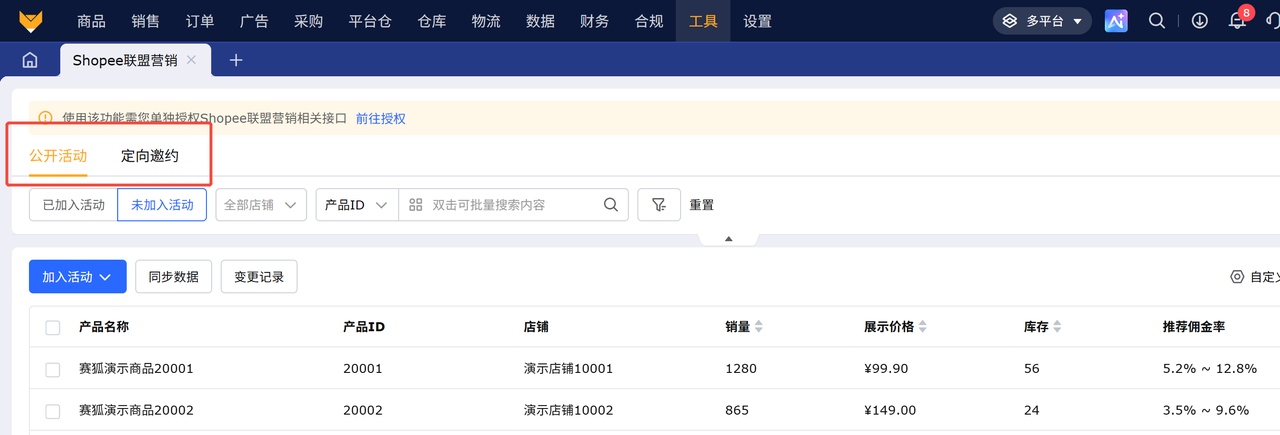Follow the 前往授权 link
The height and width of the screenshot is (435, 1280).
pyautogui.click(x=381, y=118)
